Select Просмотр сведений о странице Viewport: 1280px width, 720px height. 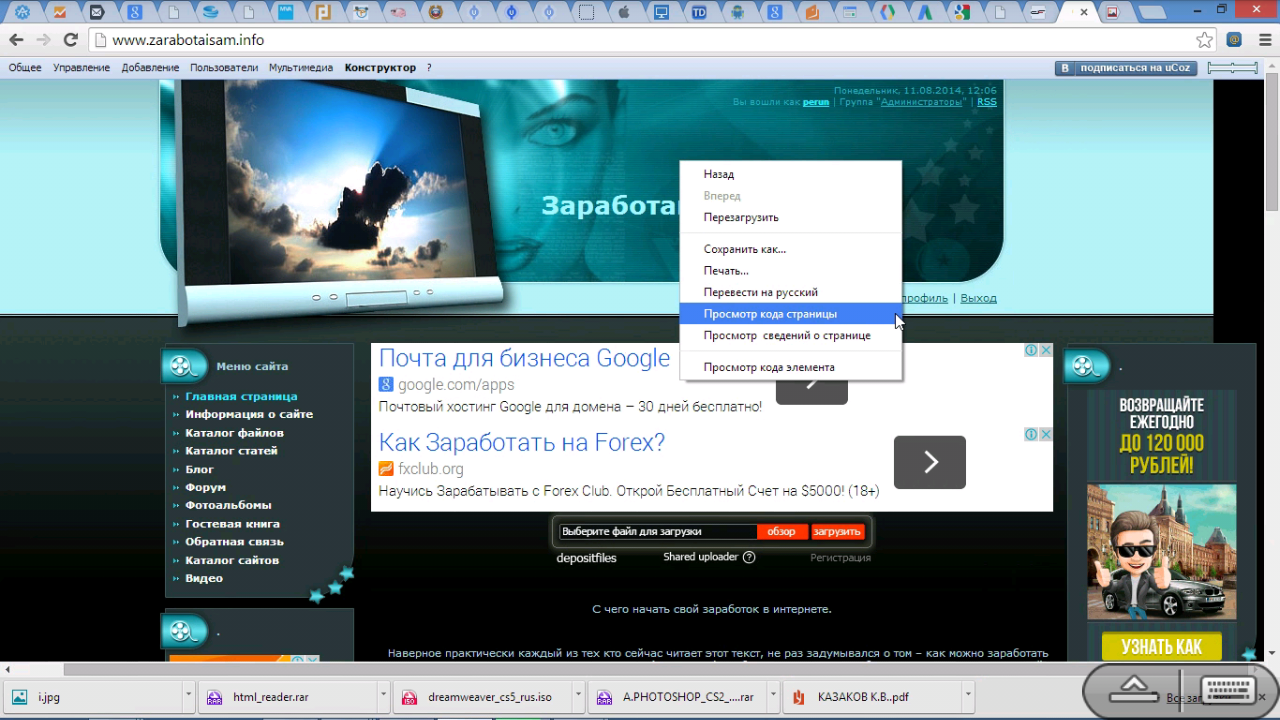[790, 336]
